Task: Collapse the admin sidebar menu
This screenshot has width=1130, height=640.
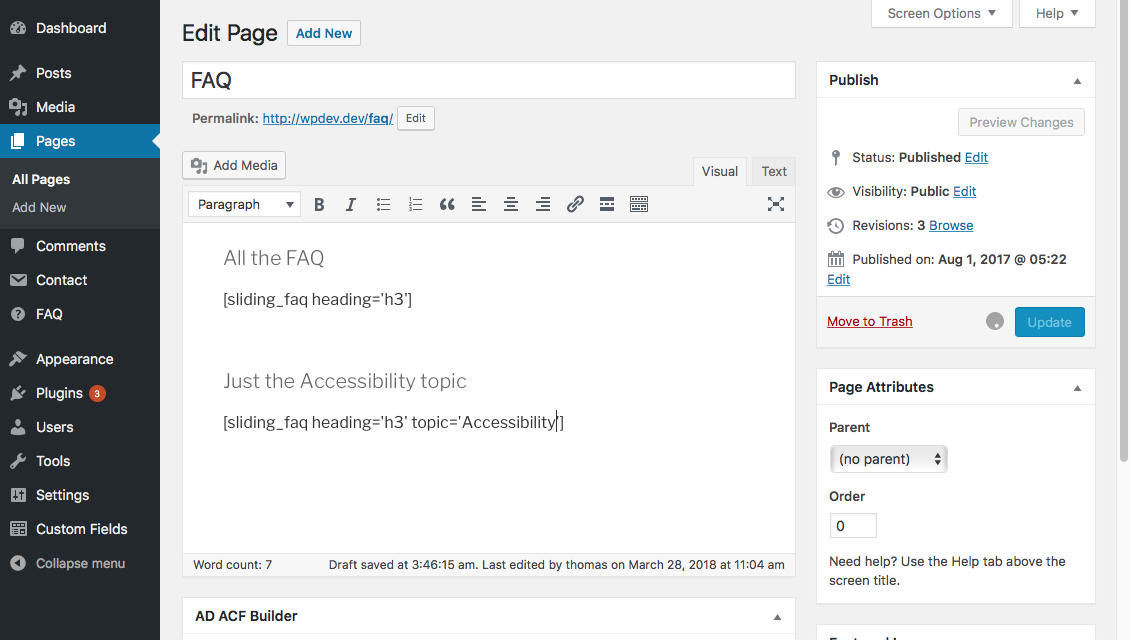Action: pos(80,563)
